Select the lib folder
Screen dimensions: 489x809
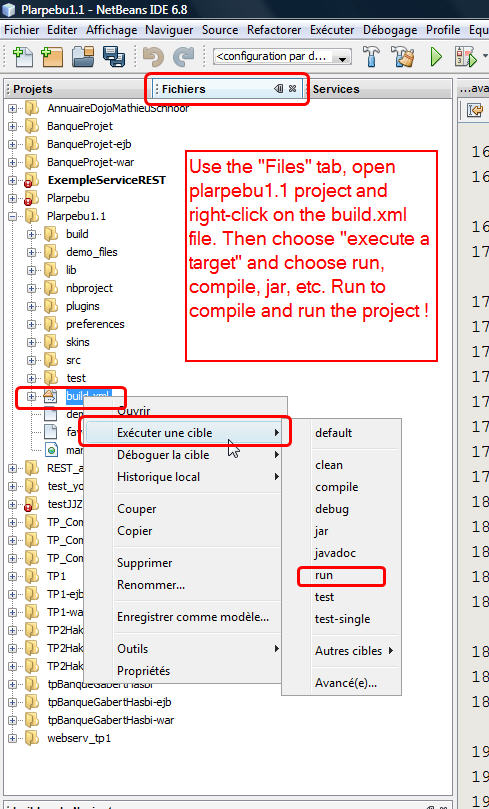71,270
